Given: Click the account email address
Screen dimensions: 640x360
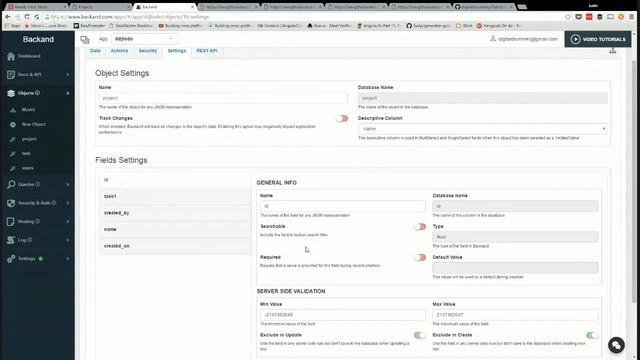Looking at the screenshot, I should [528, 39].
